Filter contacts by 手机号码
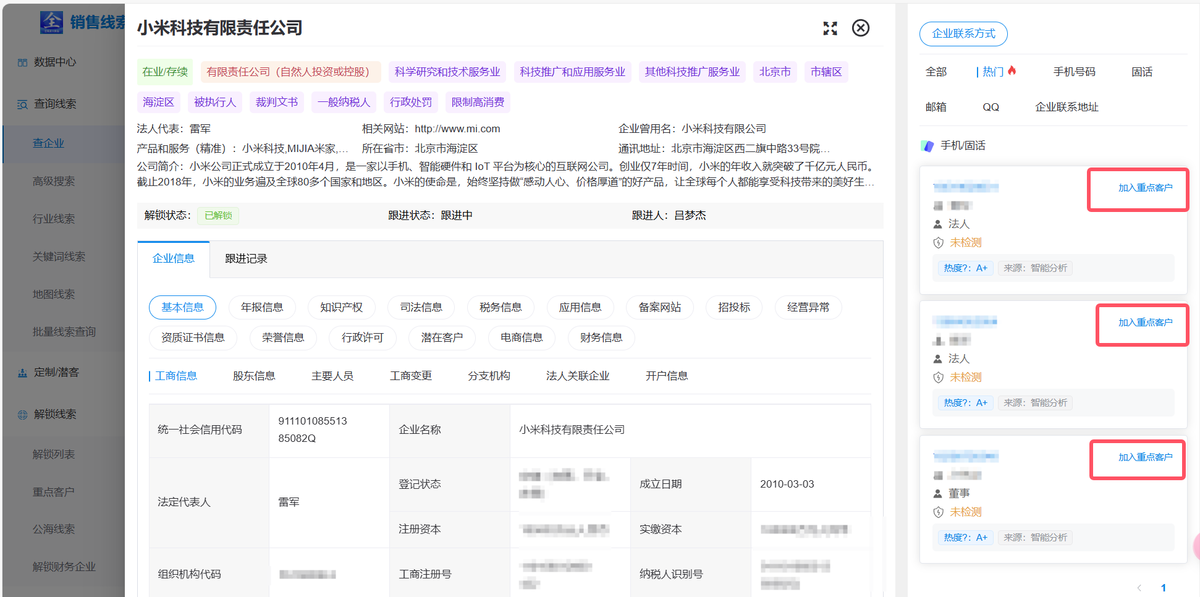This screenshot has height=597, width=1200. (1074, 72)
